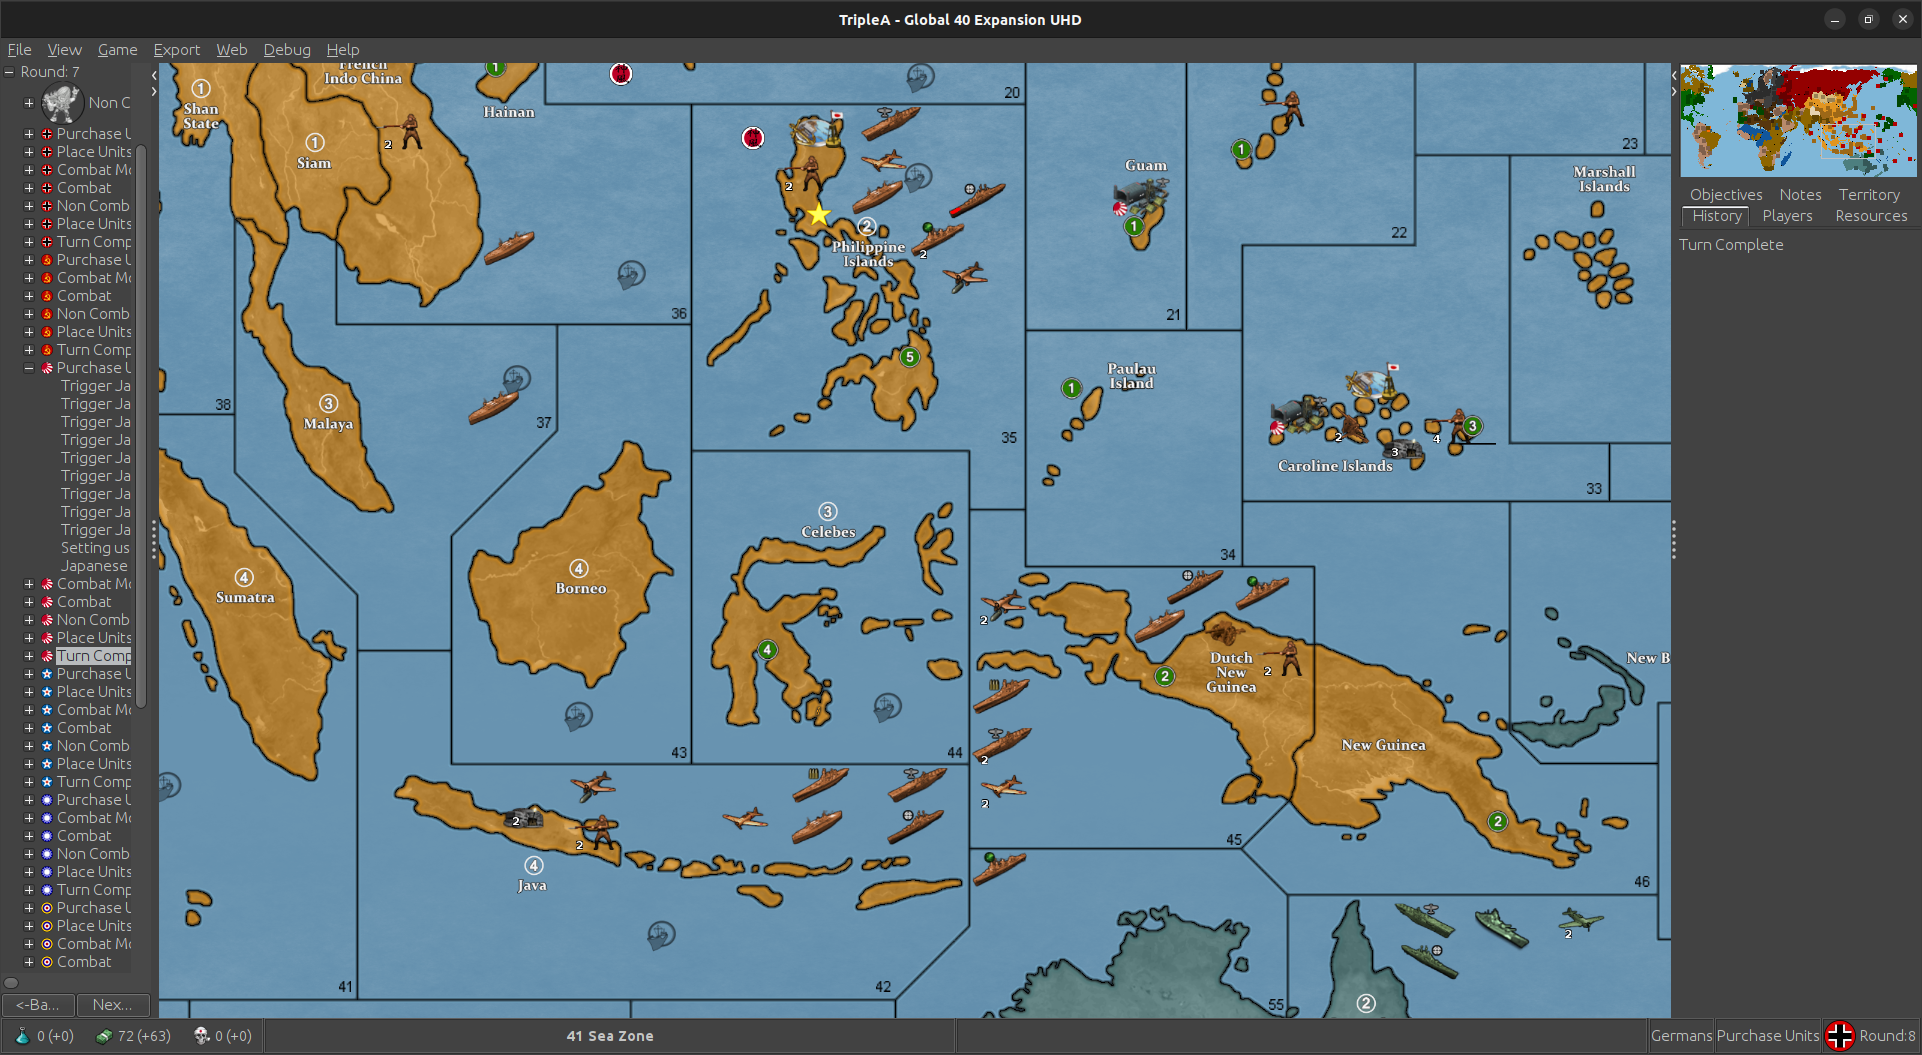
Task: Click the '41 Sea Zone' status label
Action: tap(610, 1036)
